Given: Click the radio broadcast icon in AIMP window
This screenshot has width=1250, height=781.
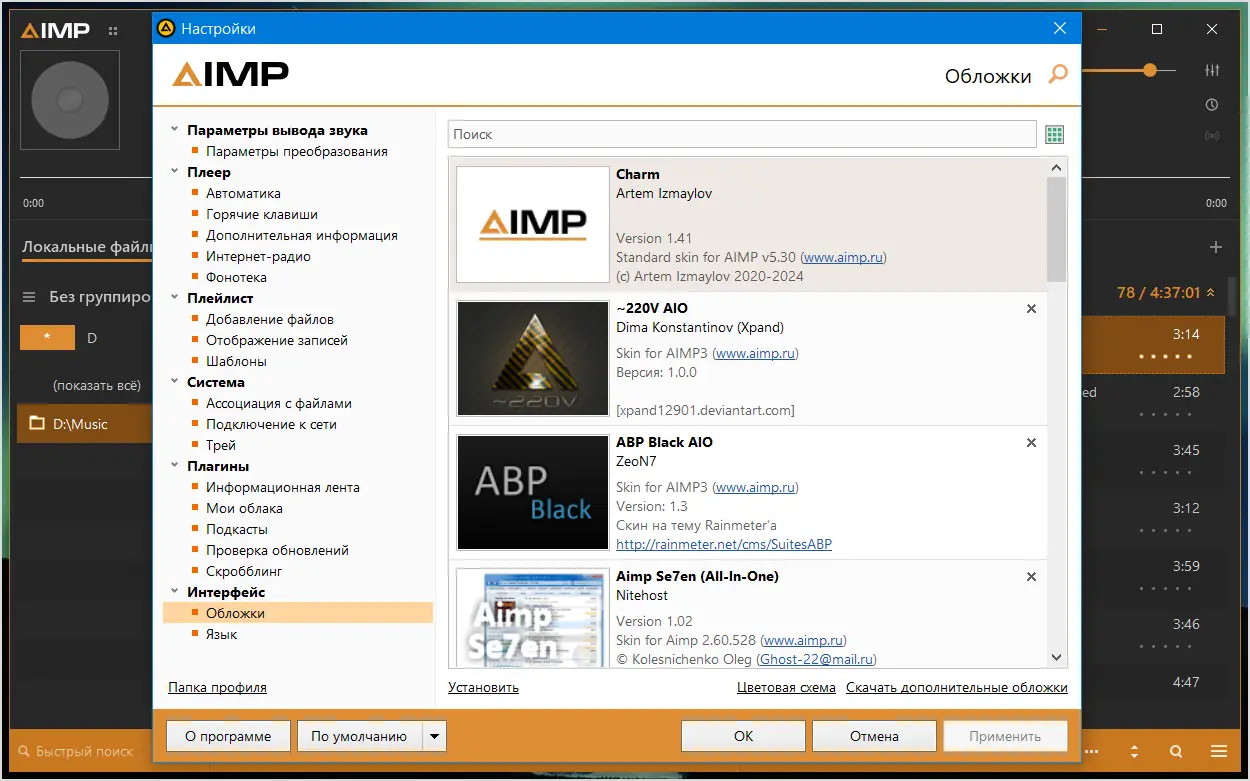Looking at the screenshot, I should tap(1212, 135).
